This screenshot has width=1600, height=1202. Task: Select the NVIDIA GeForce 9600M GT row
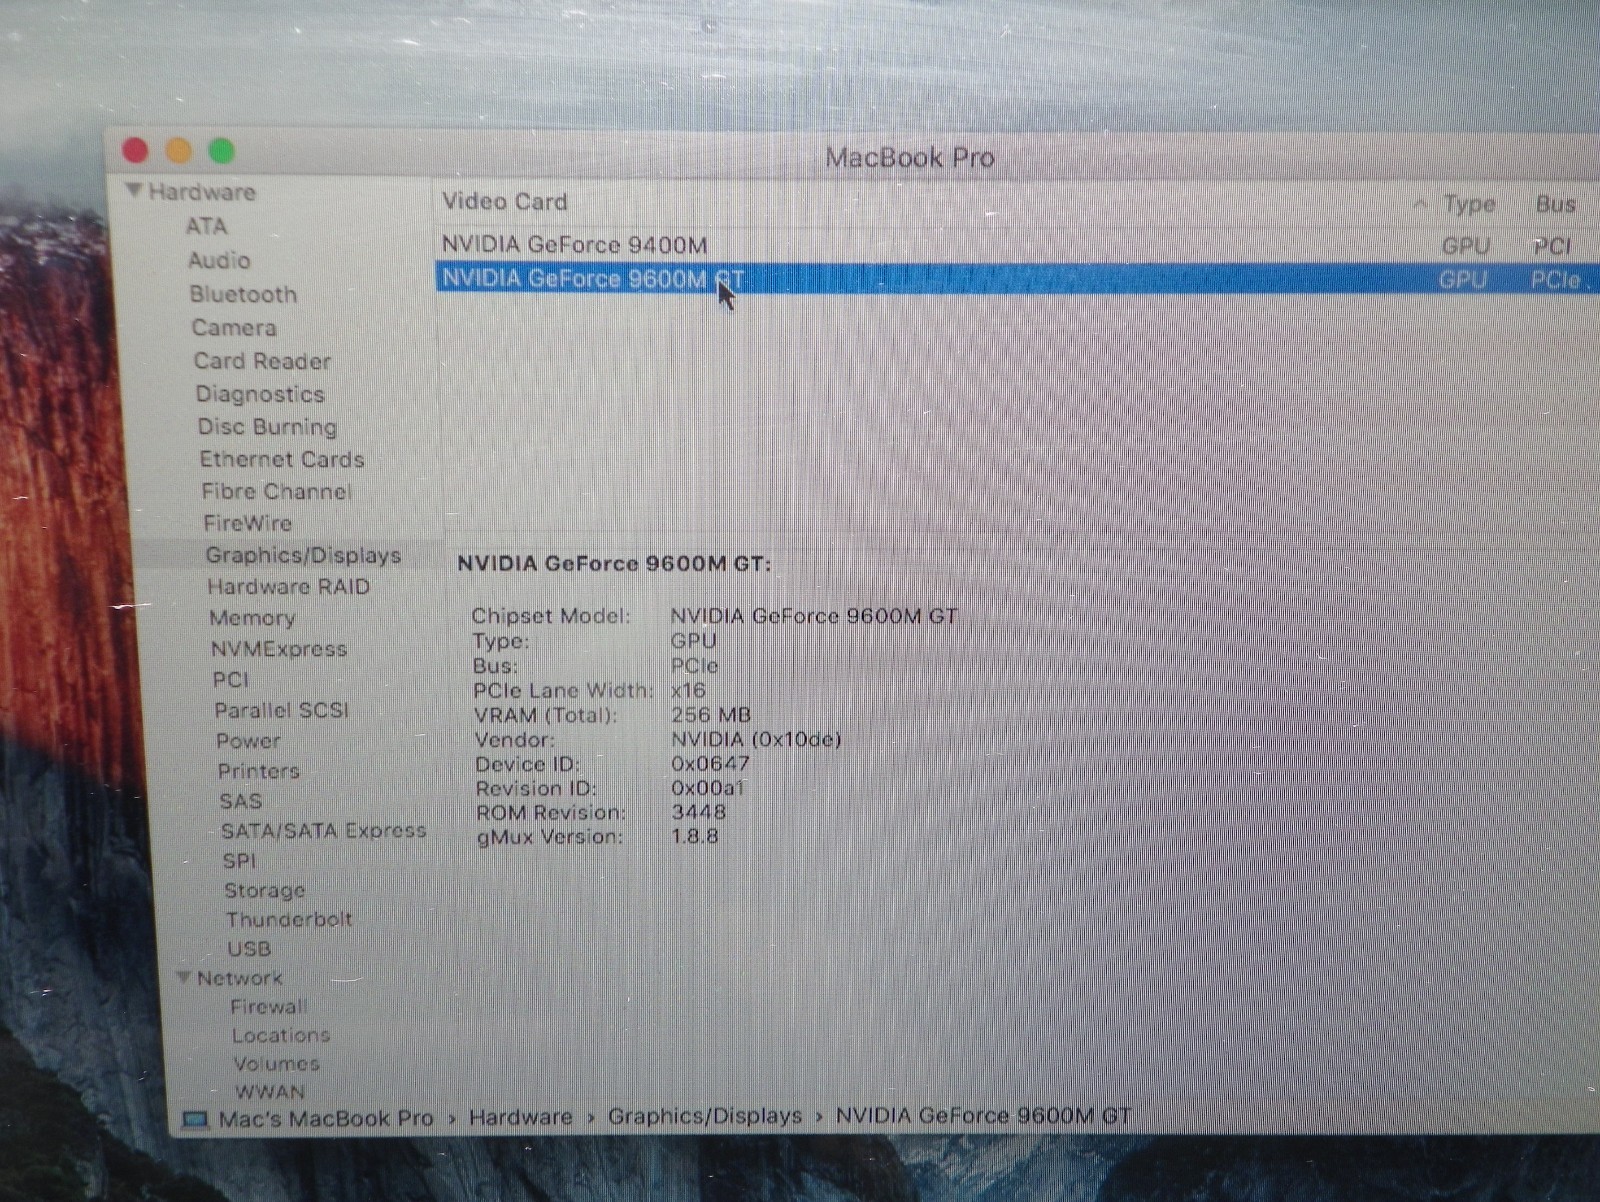pyautogui.click(x=1015, y=278)
